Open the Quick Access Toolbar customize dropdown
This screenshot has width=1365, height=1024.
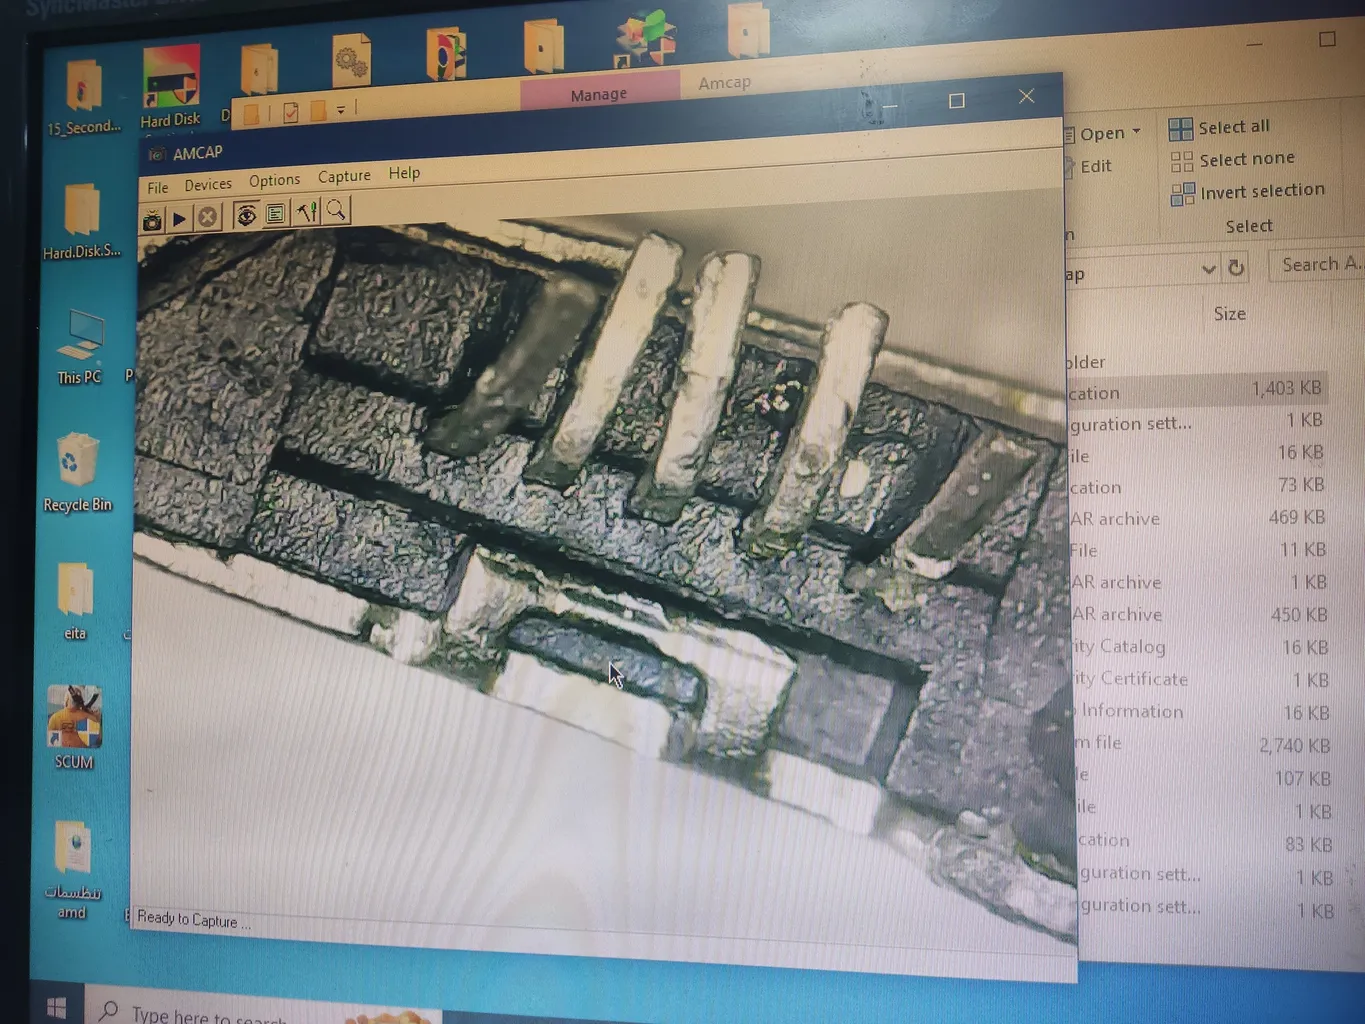tap(341, 110)
